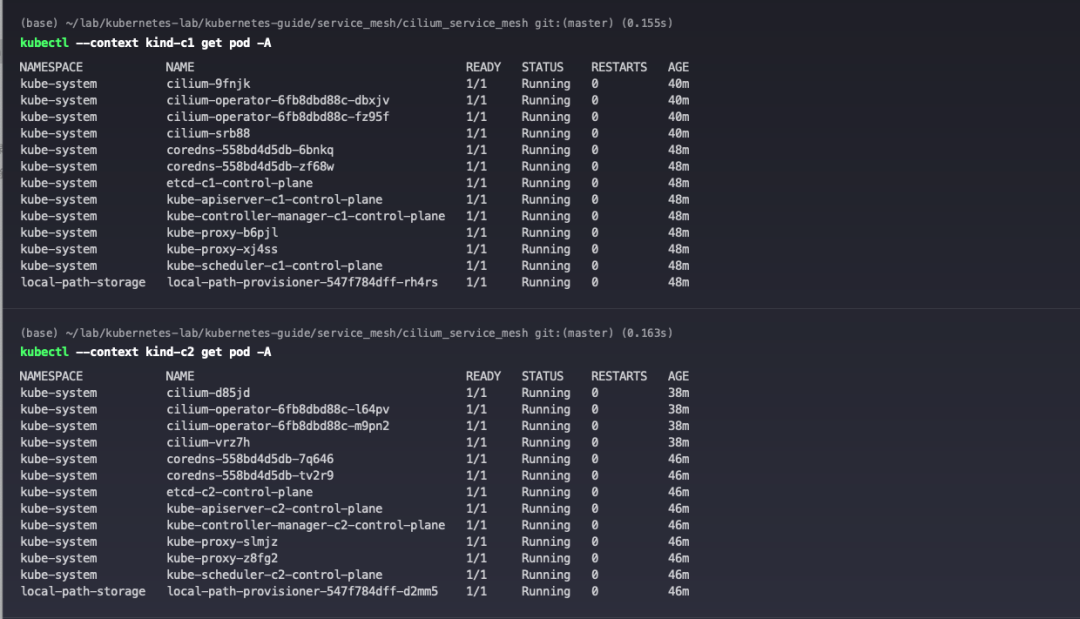
Task: Click 1/1 ready value of kube-proxy-slmjz
Action: 476,542
